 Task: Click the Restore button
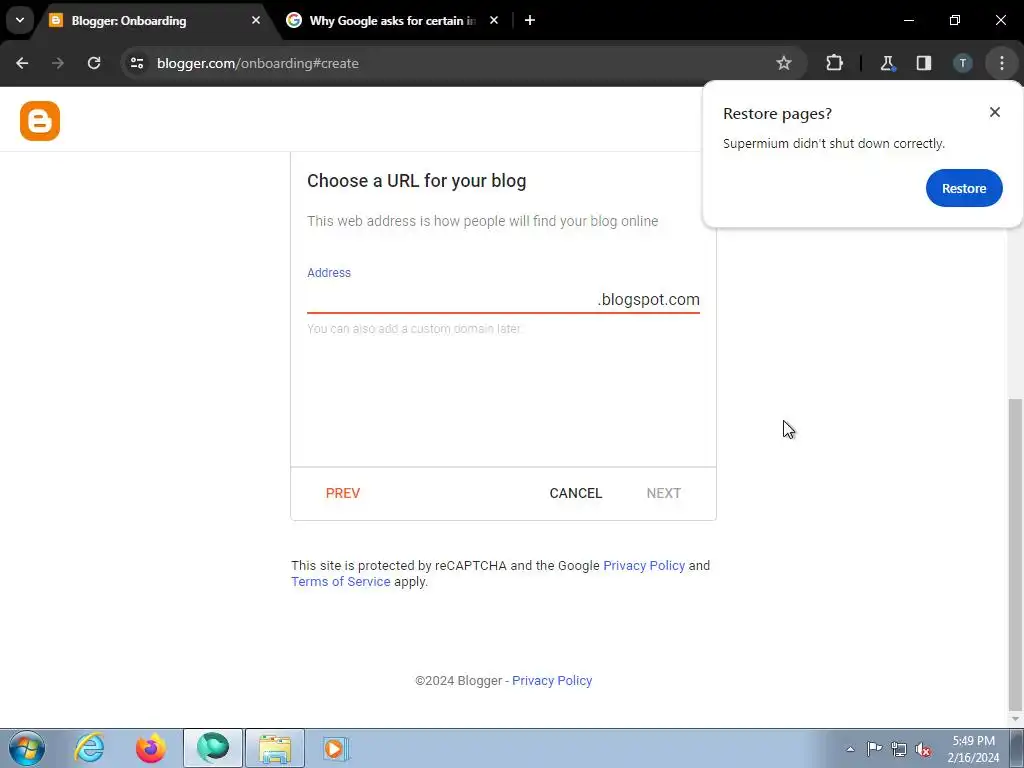964,188
